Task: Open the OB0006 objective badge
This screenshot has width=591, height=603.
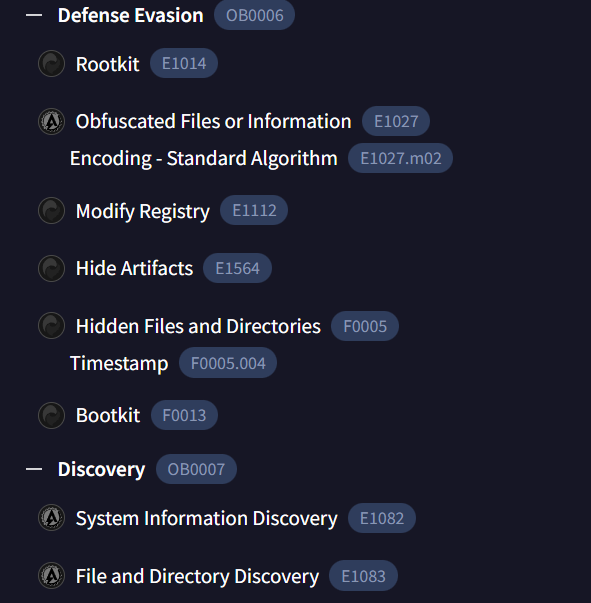Action: 255,15
